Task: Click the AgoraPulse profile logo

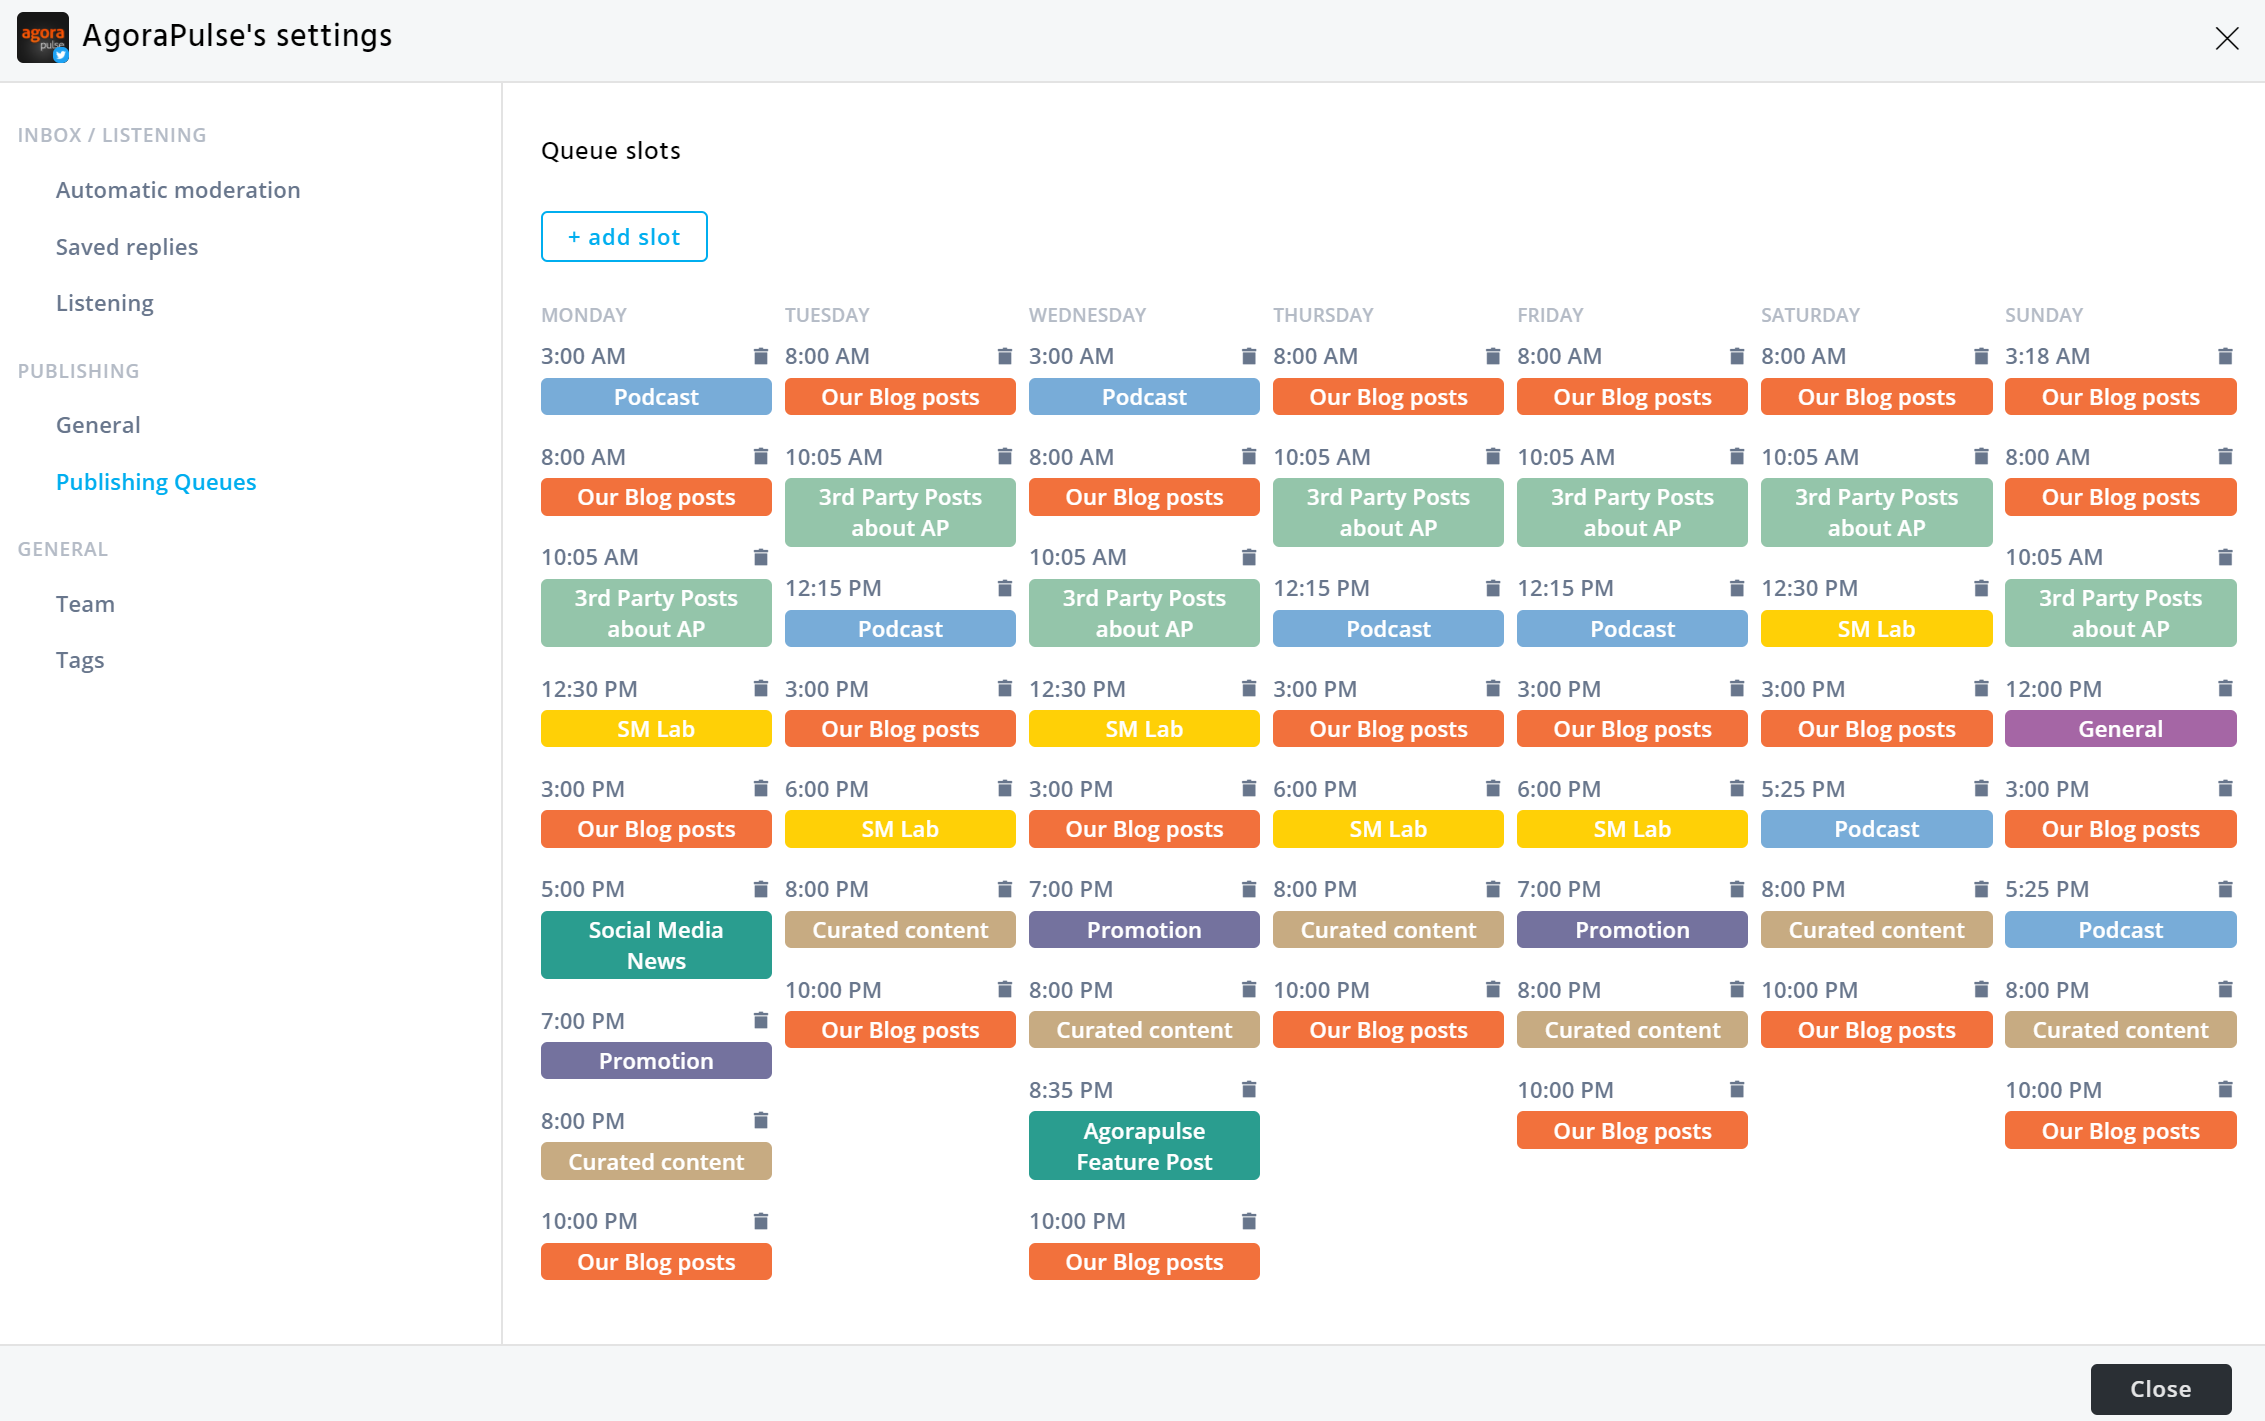Action: [x=43, y=37]
